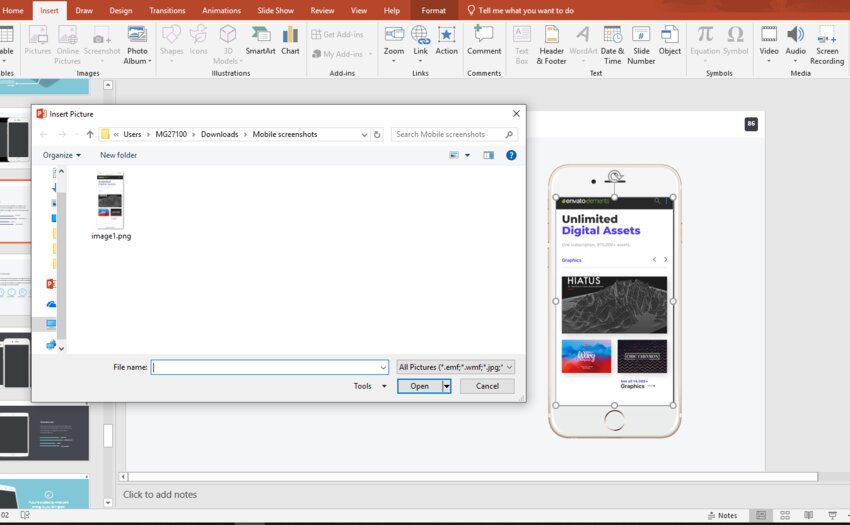Select the image1.png file thumbnail
This screenshot has height=525, width=850.
[111, 201]
